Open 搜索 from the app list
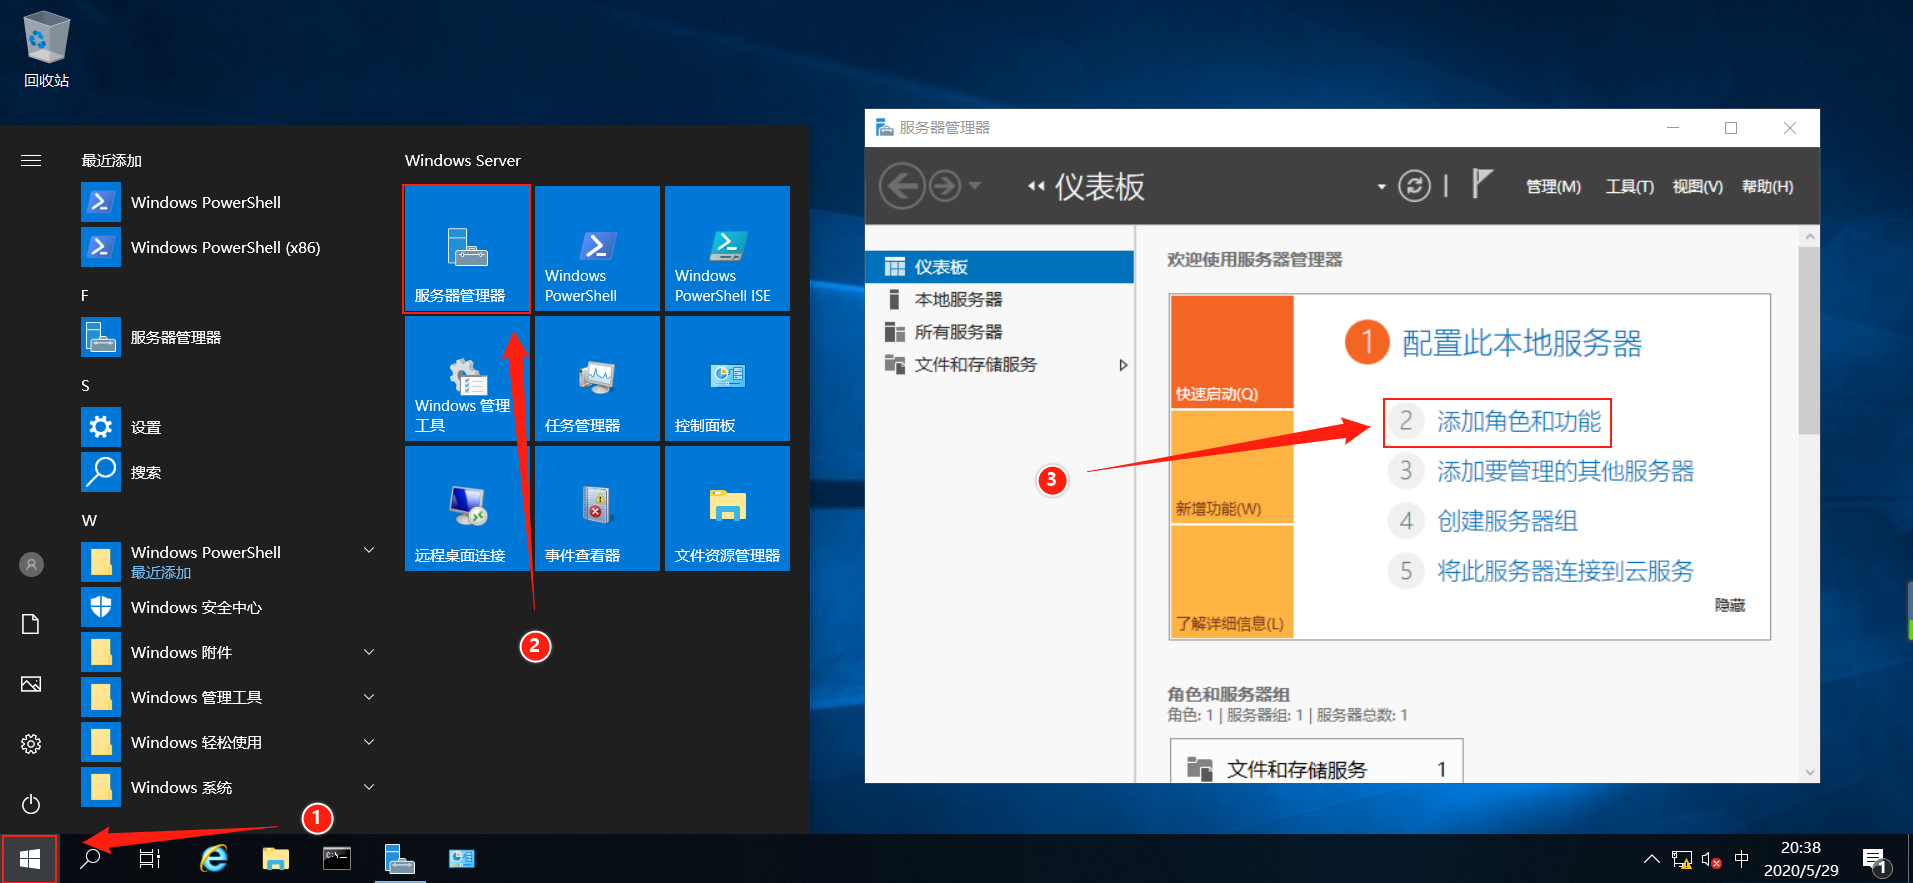 pyautogui.click(x=230, y=472)
